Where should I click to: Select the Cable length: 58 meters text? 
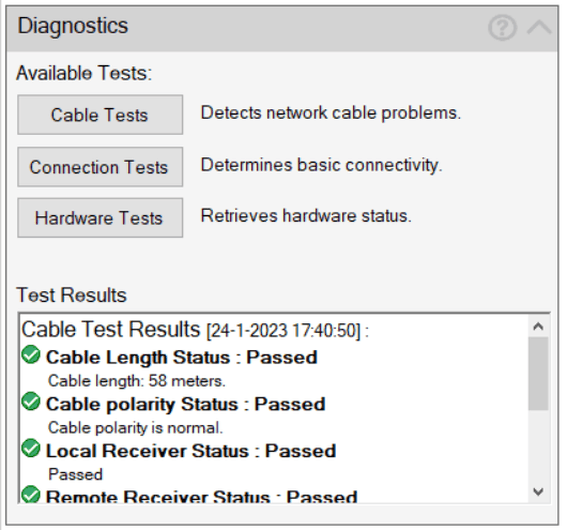pyautogui.click(x=137, y=381)
